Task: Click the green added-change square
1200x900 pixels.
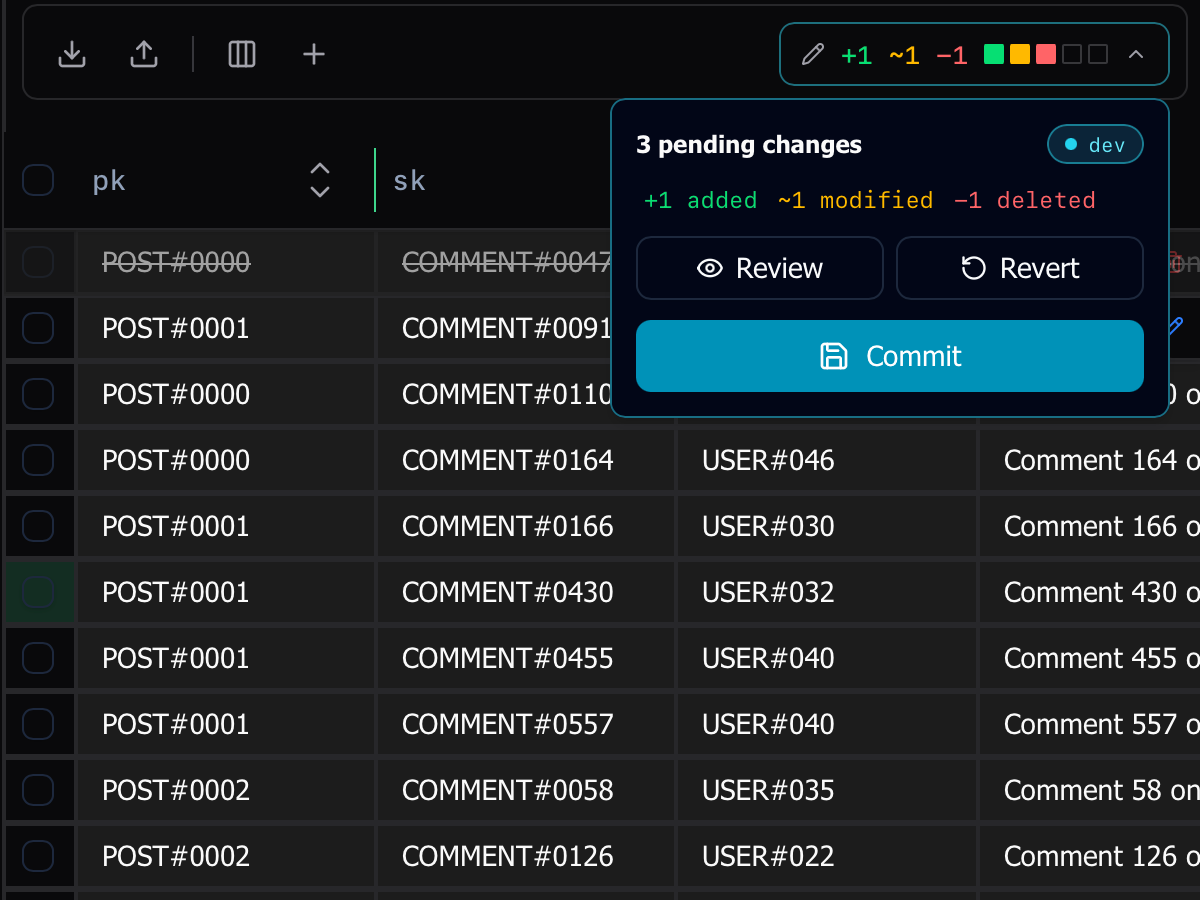Action: [994, 54]
